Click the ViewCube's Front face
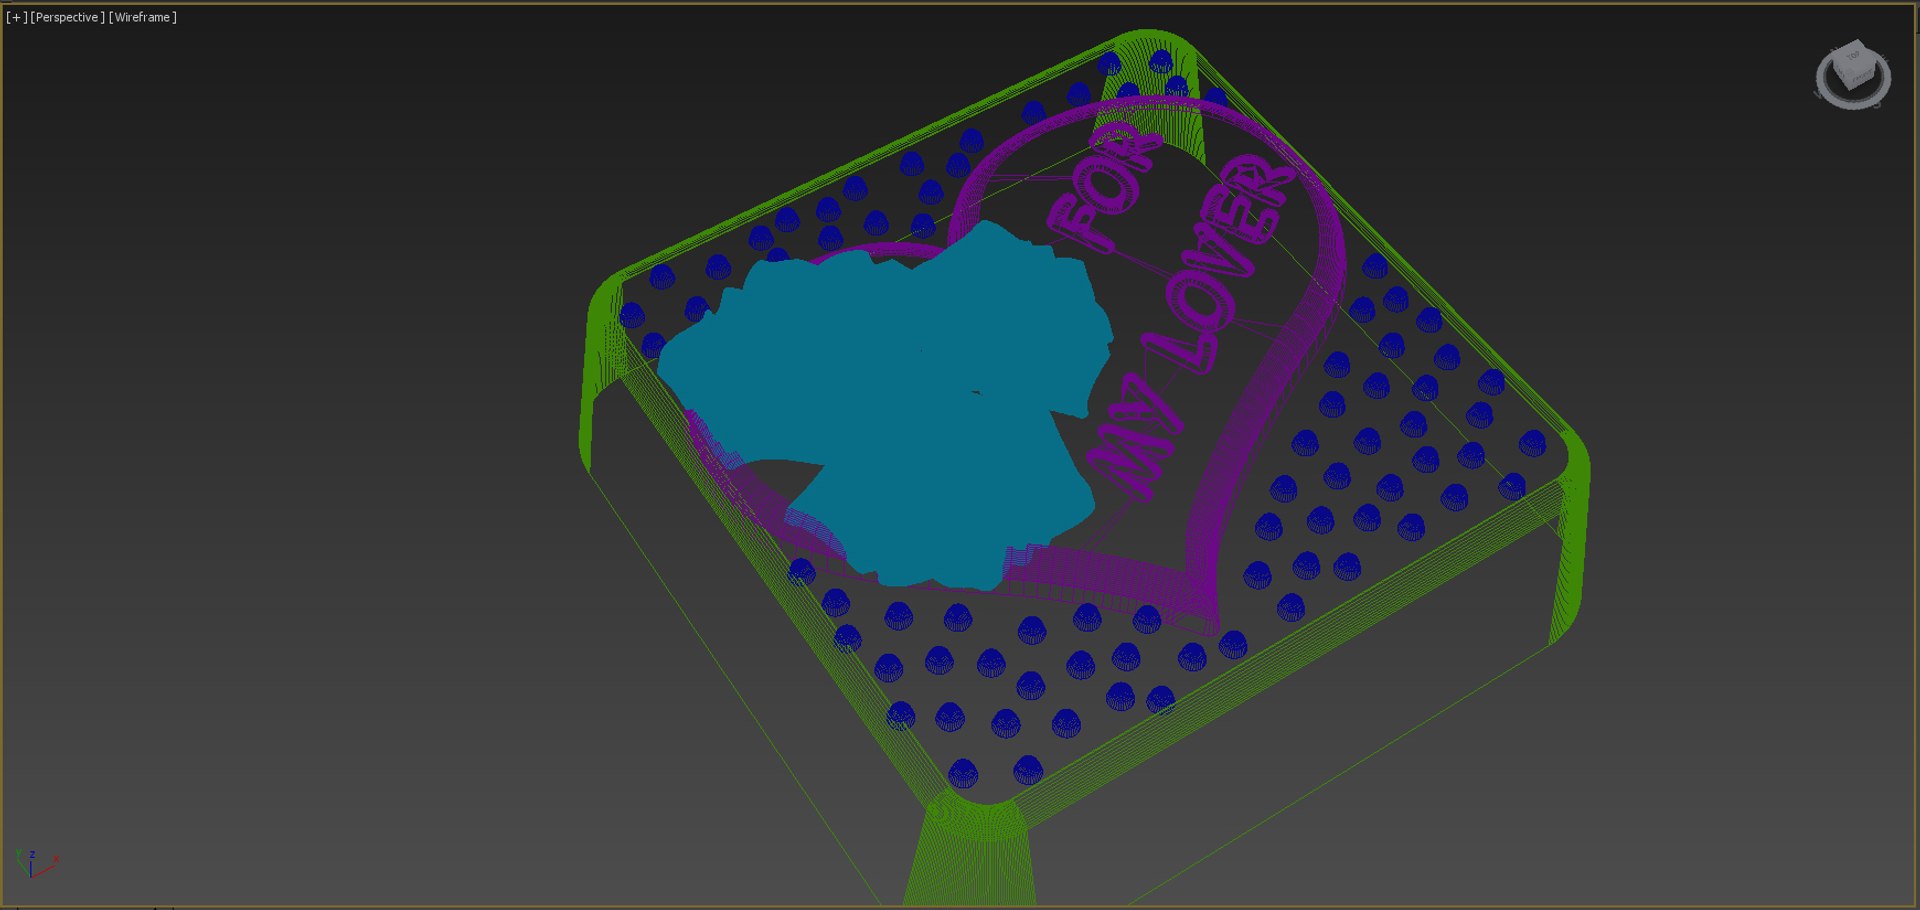 (x=1860, y=77)
